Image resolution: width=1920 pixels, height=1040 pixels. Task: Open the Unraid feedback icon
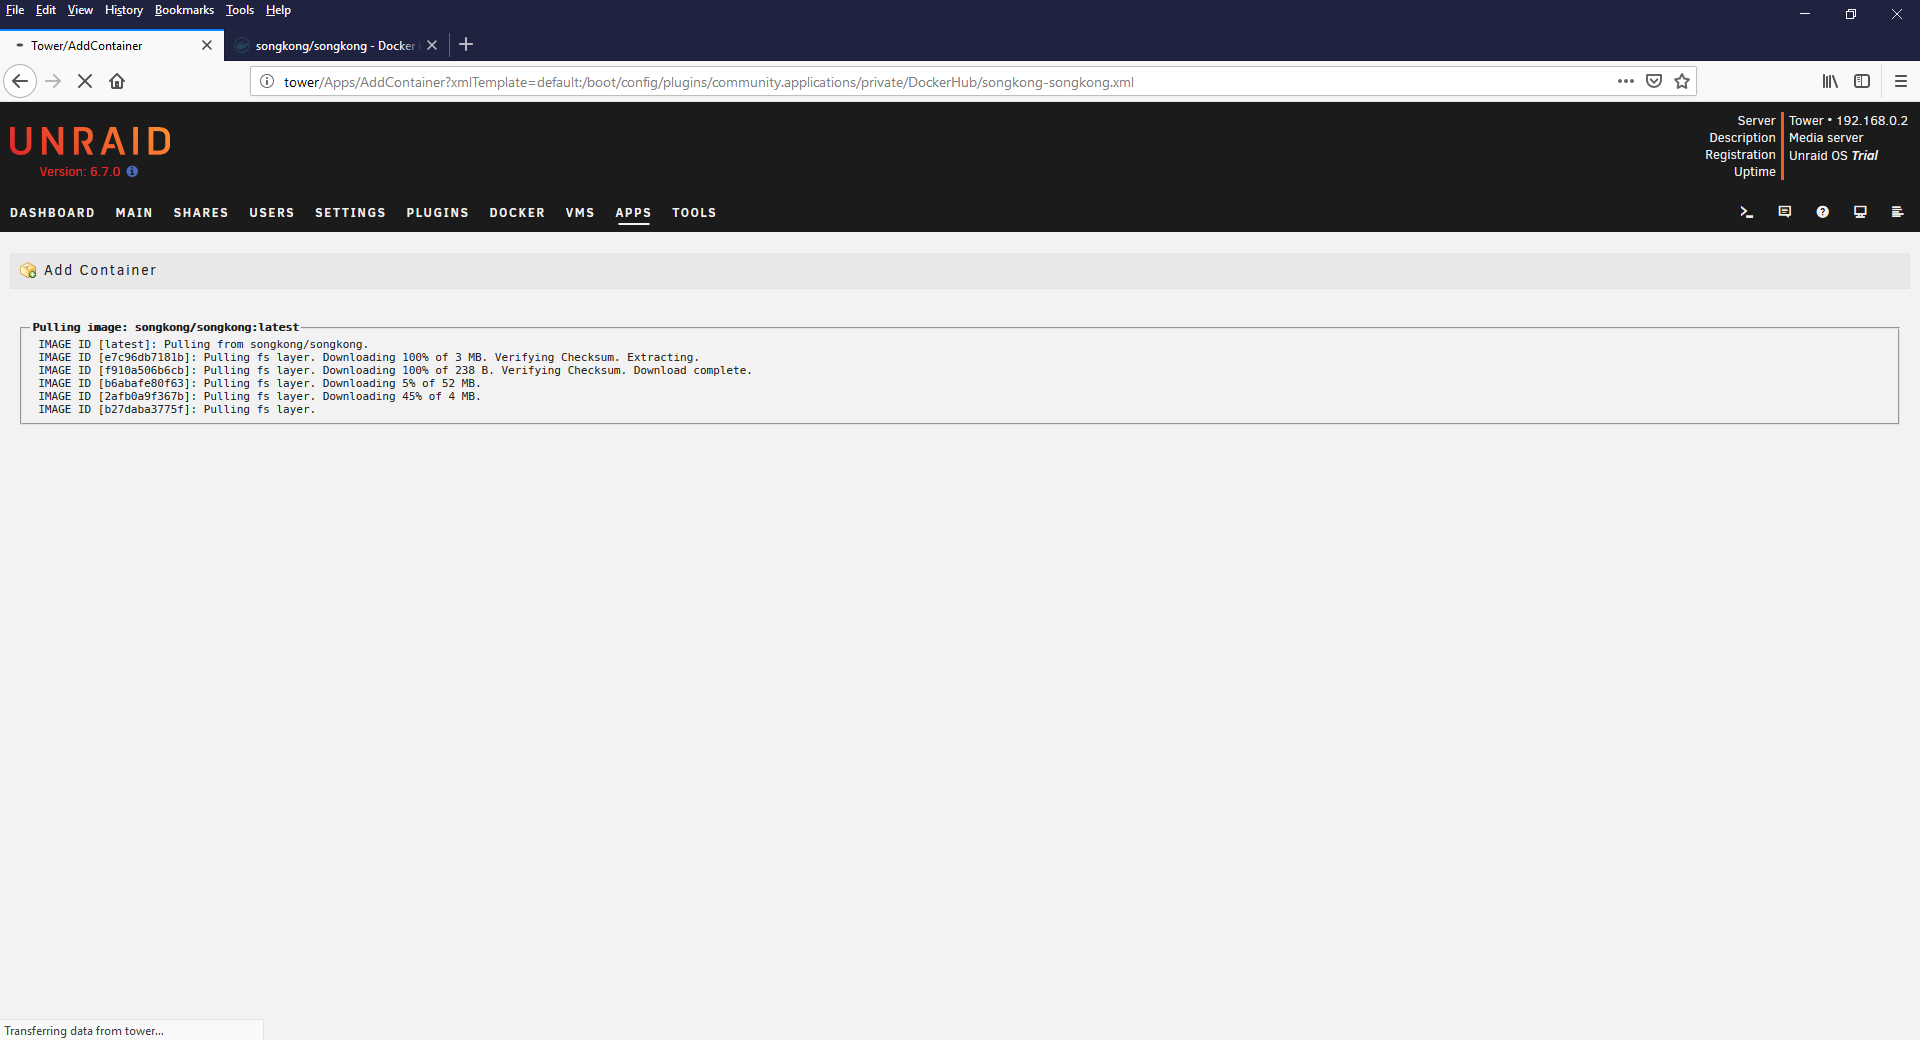point(1785,212)
